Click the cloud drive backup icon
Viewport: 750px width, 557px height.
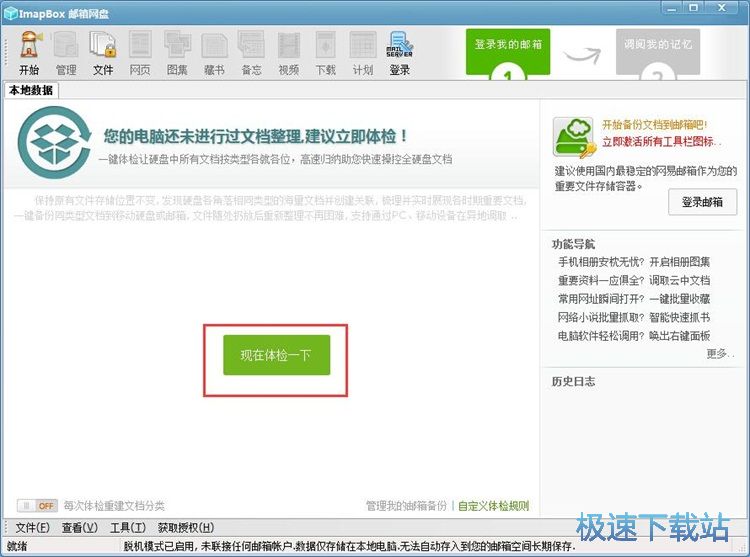574,138
